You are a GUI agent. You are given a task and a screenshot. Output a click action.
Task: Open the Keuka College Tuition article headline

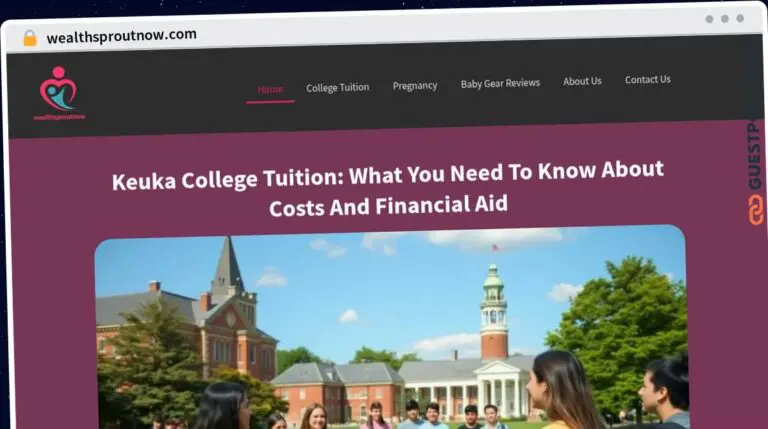pos(388,189)
